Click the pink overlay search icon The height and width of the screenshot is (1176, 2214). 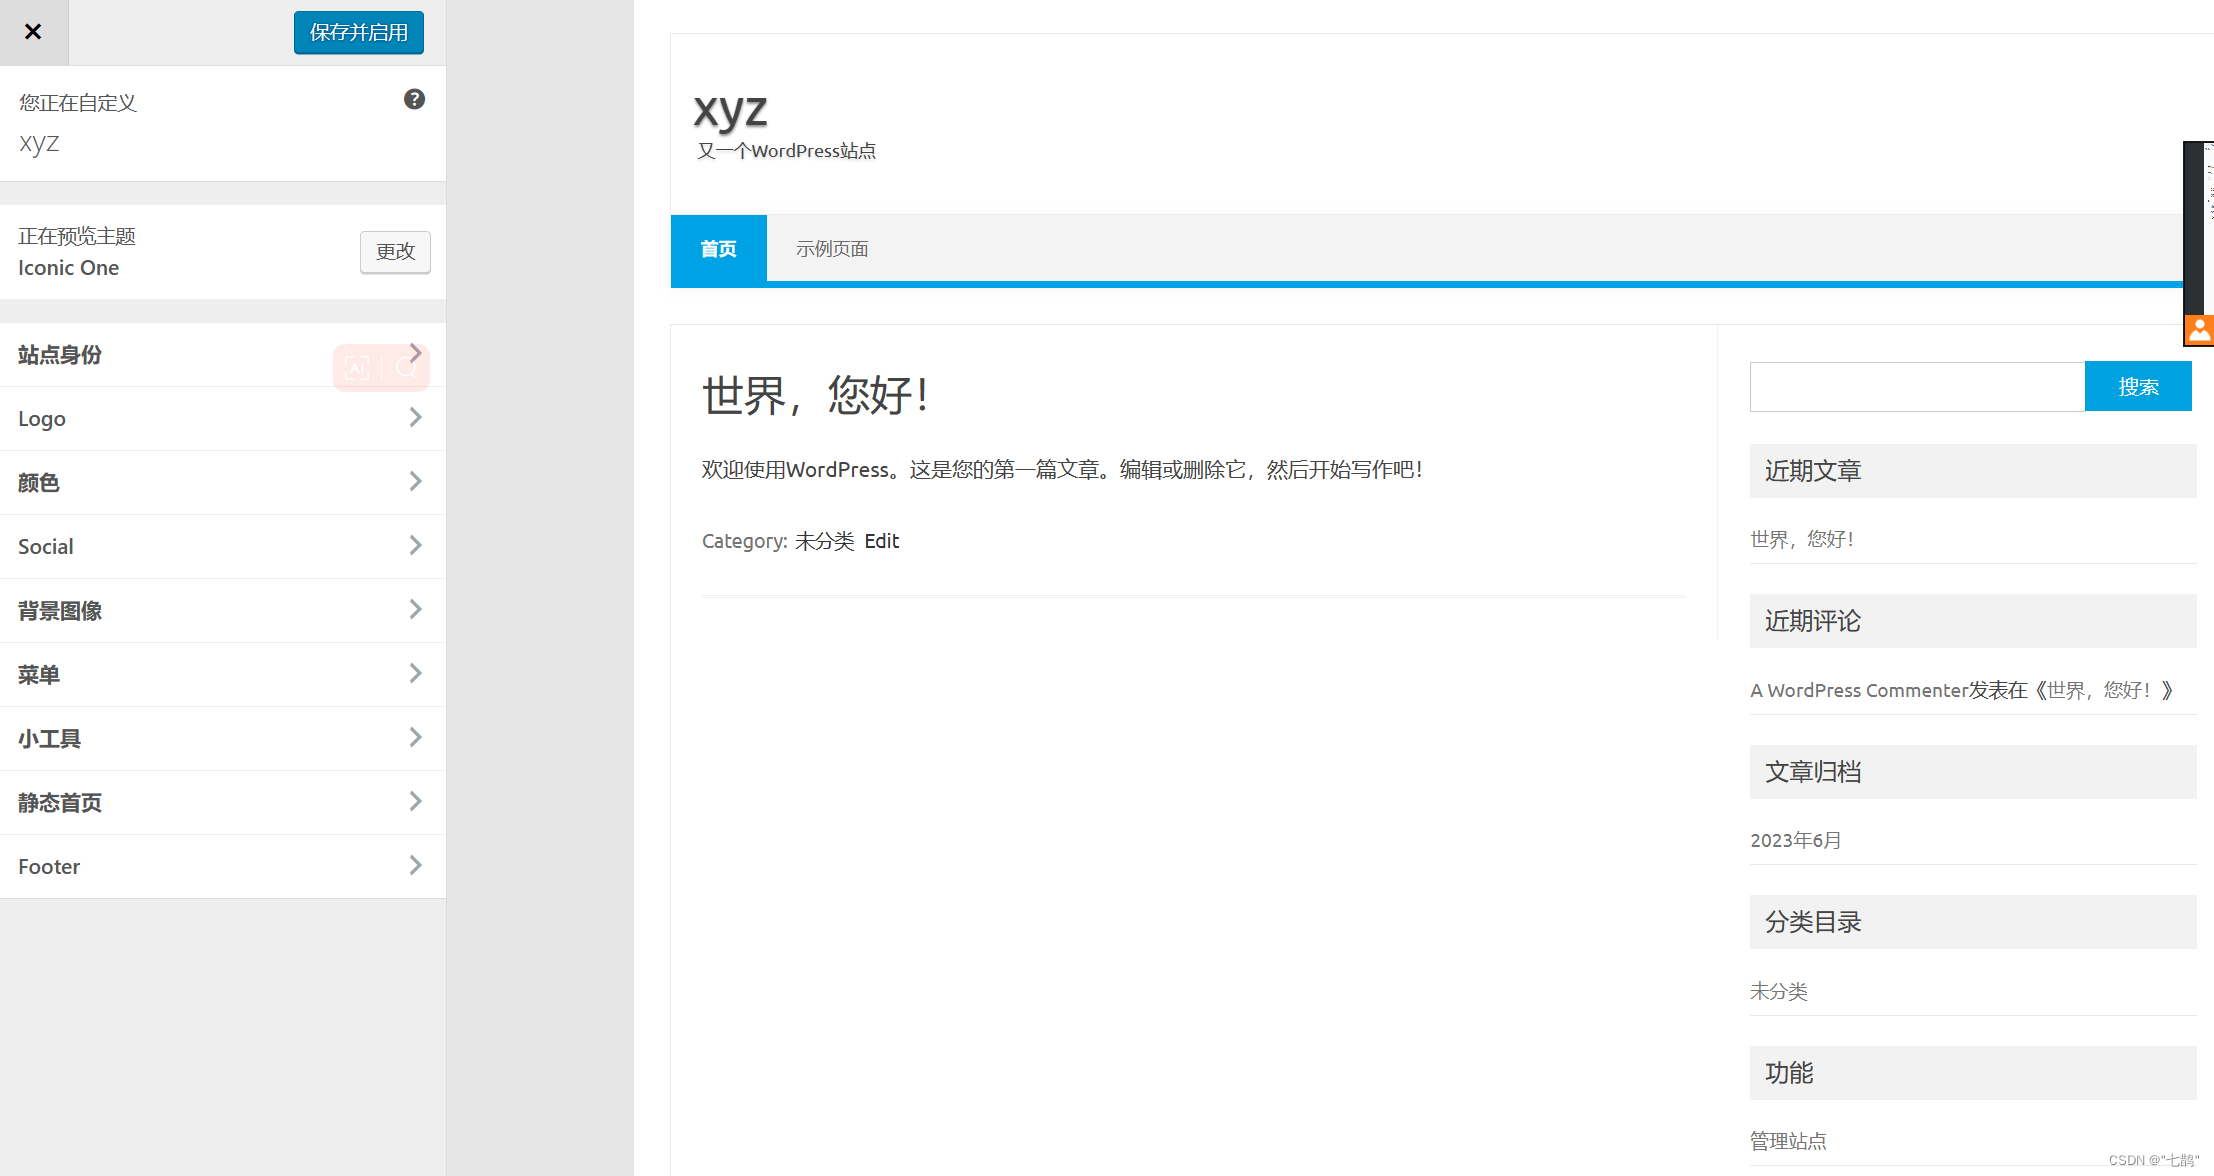pos(406,368)
